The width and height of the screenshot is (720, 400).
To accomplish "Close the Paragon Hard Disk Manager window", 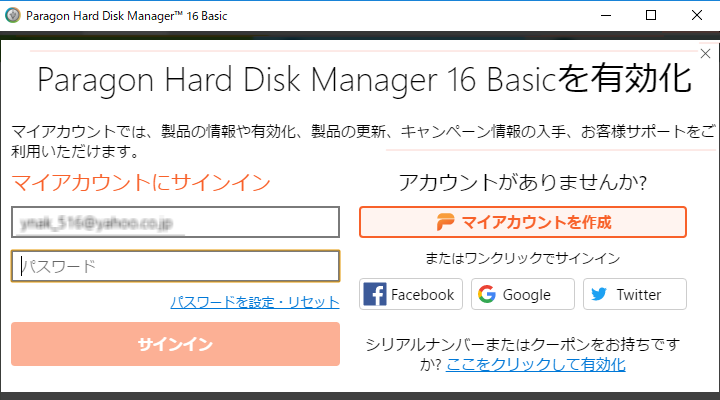I will pyautogui.click(x=697, y=15).
